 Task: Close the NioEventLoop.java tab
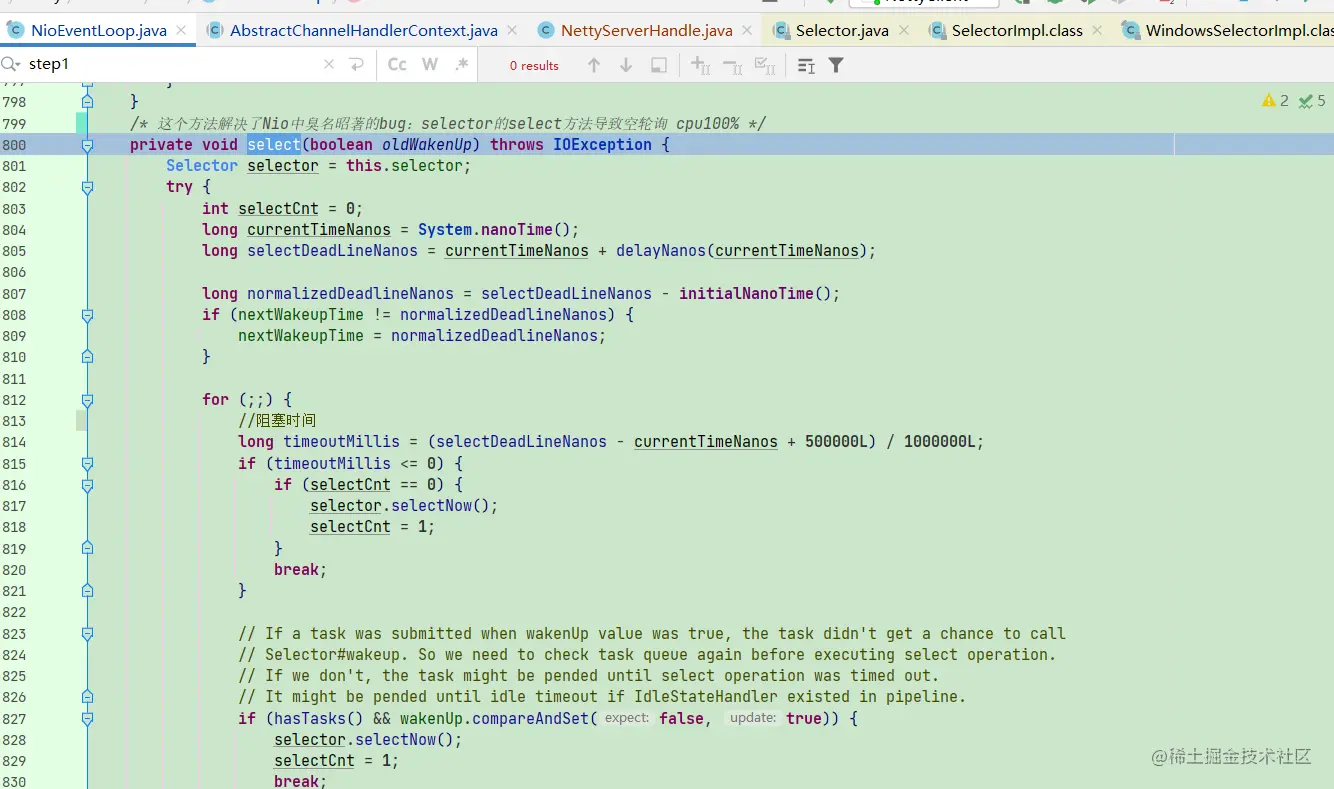click(x=181, y=30)
